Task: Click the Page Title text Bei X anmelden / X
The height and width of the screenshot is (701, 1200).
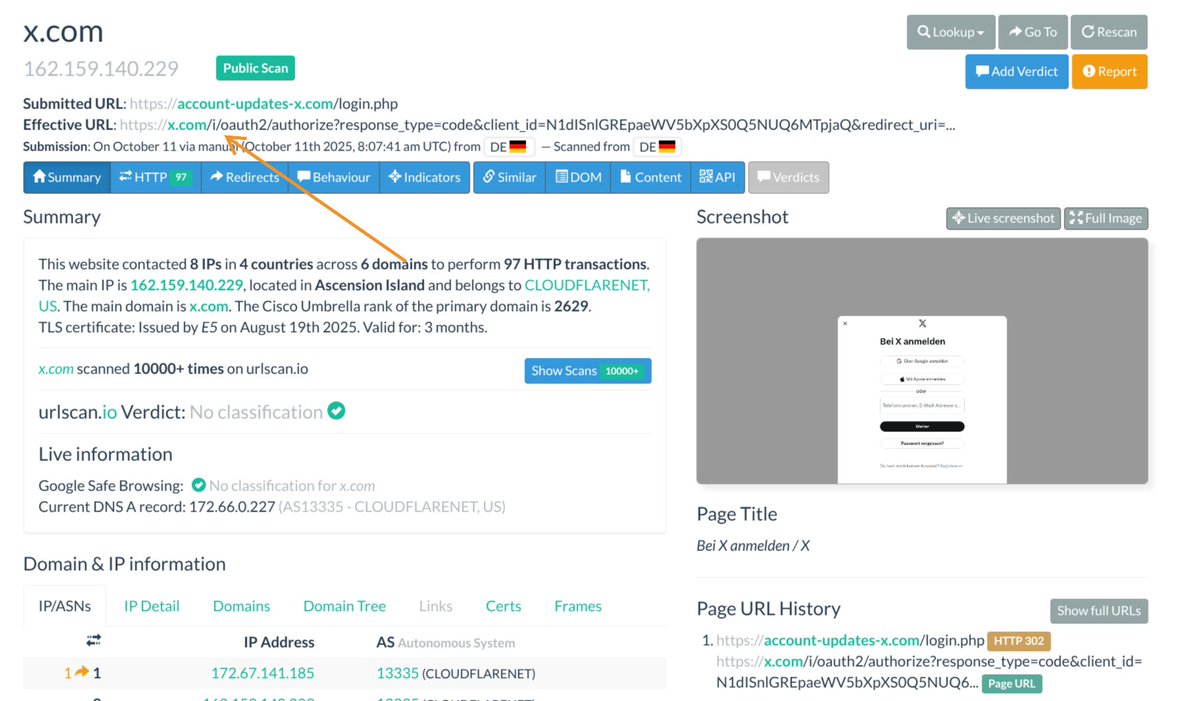Action: tap(753, 546)
